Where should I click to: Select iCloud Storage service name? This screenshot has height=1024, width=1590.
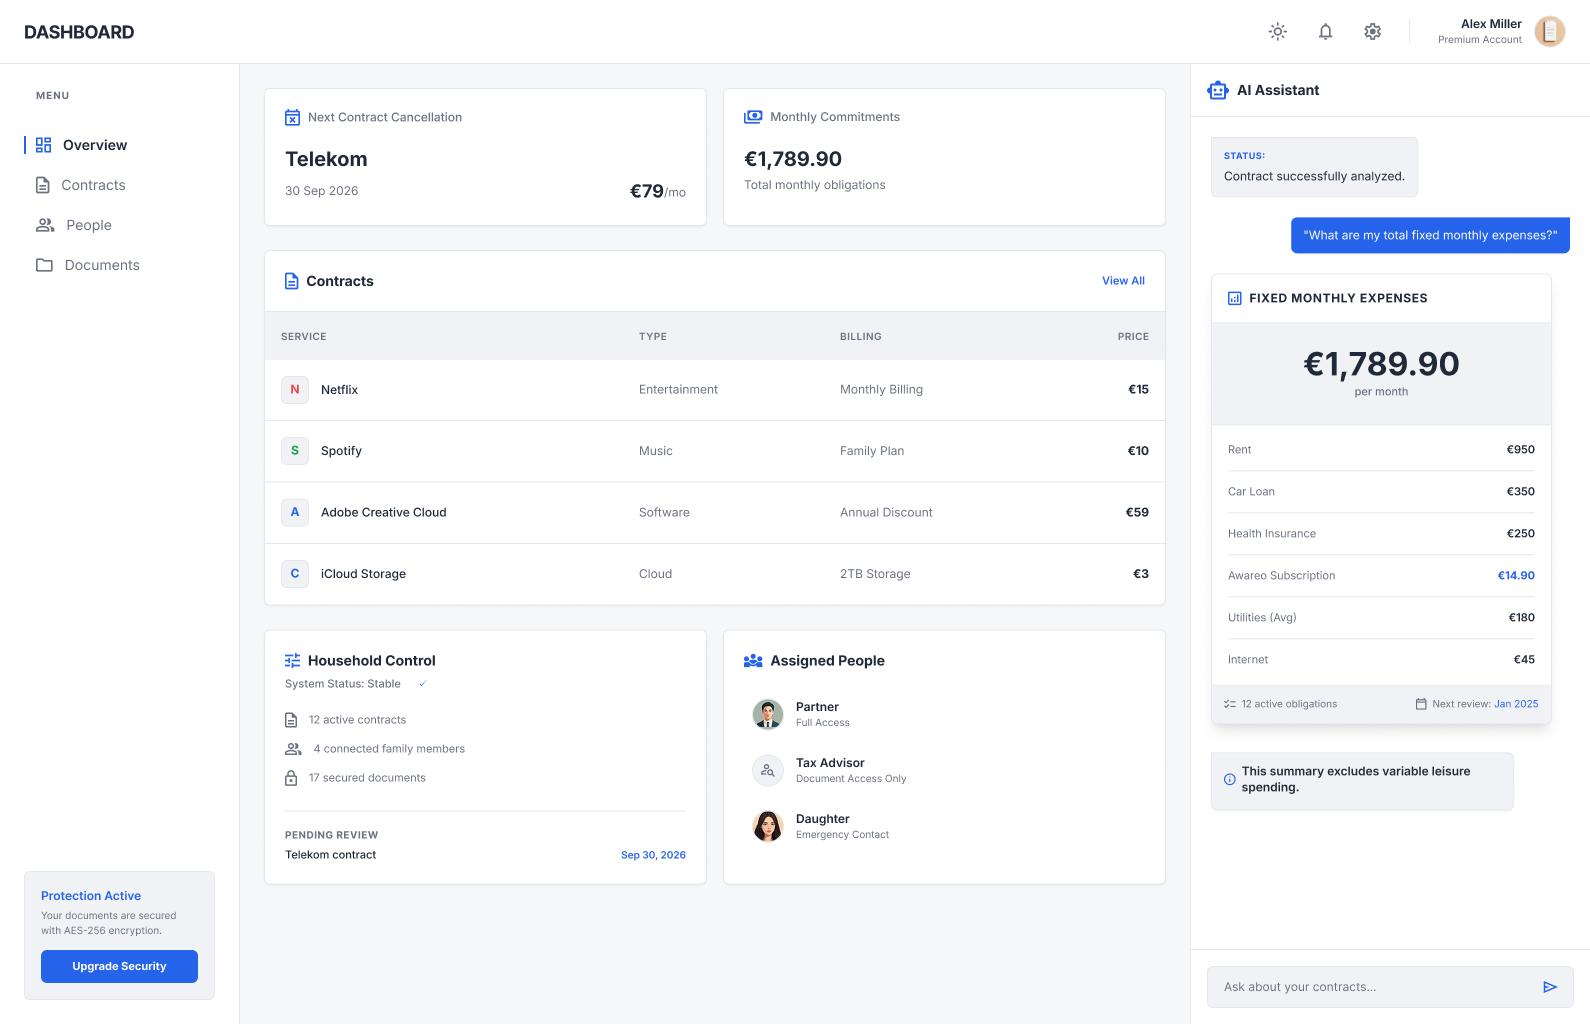[363, 574]
